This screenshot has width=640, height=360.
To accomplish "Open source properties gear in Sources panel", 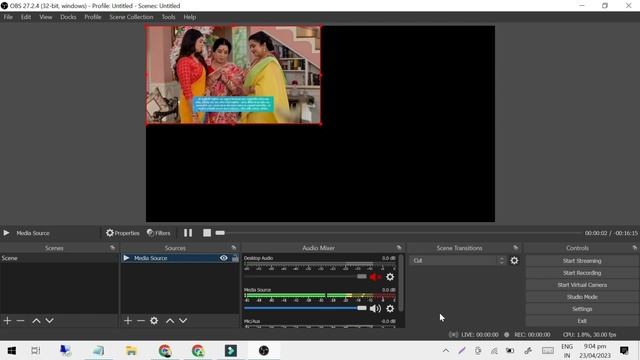I will pos(154,321).
